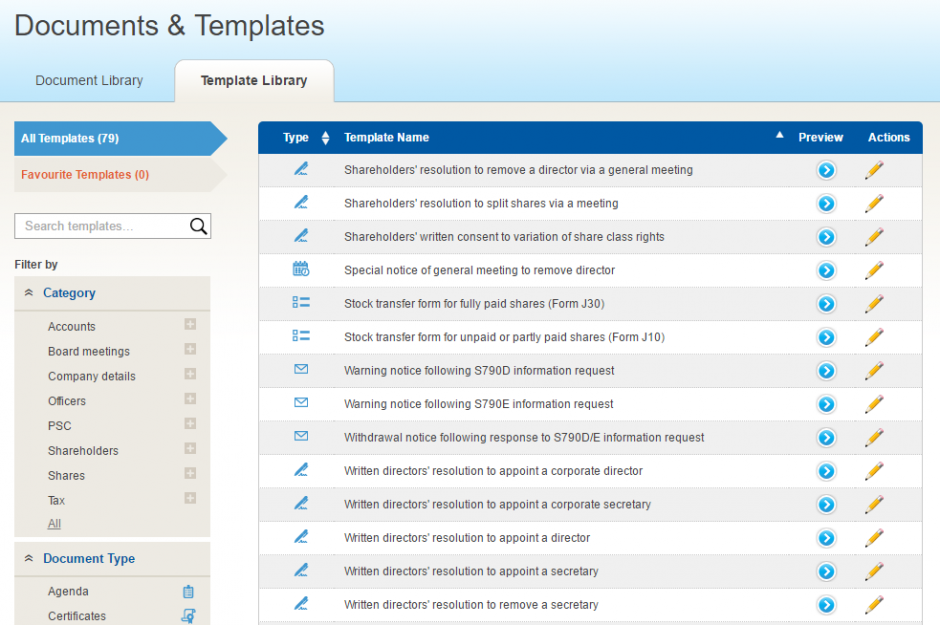Select the Favourite Templates (0) list

coord(85,175)
